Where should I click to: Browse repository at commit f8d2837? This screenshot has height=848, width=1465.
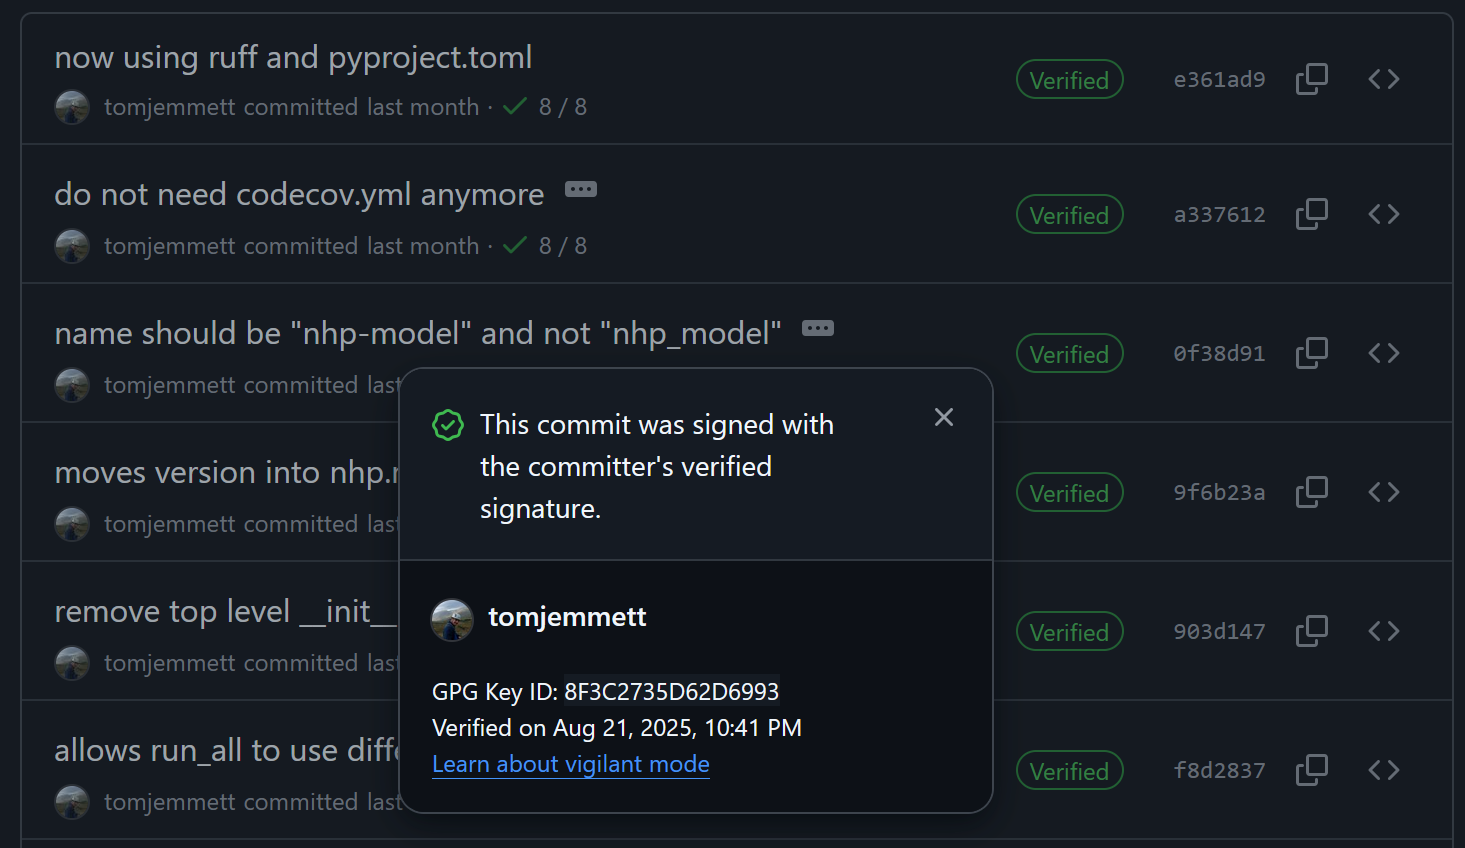pos(1383,770)
